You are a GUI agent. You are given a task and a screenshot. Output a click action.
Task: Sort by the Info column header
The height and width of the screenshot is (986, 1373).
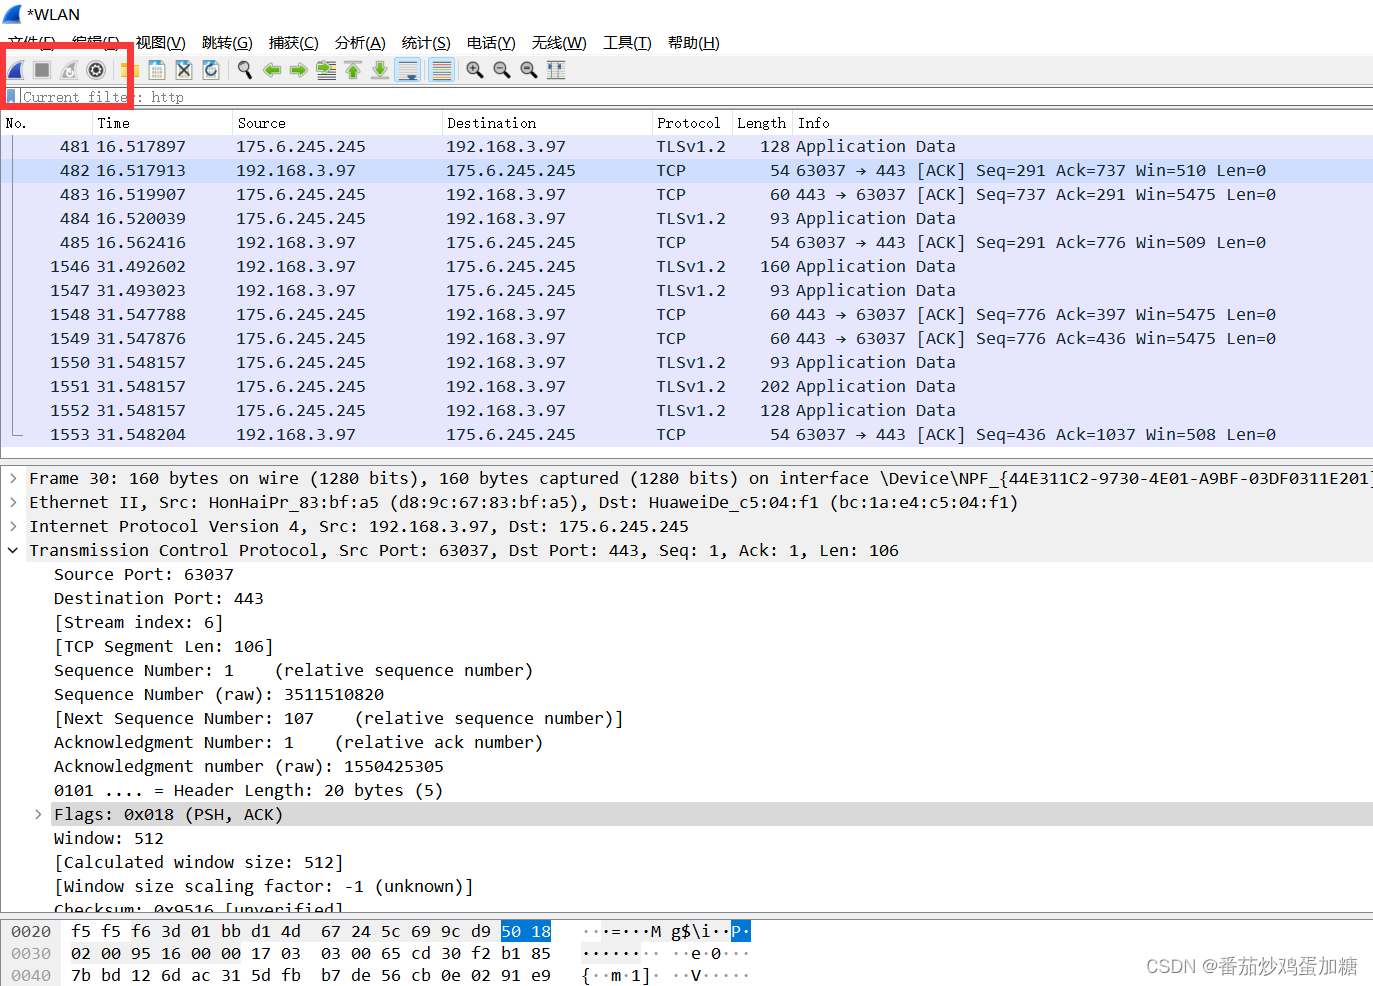click(1083, 123)
